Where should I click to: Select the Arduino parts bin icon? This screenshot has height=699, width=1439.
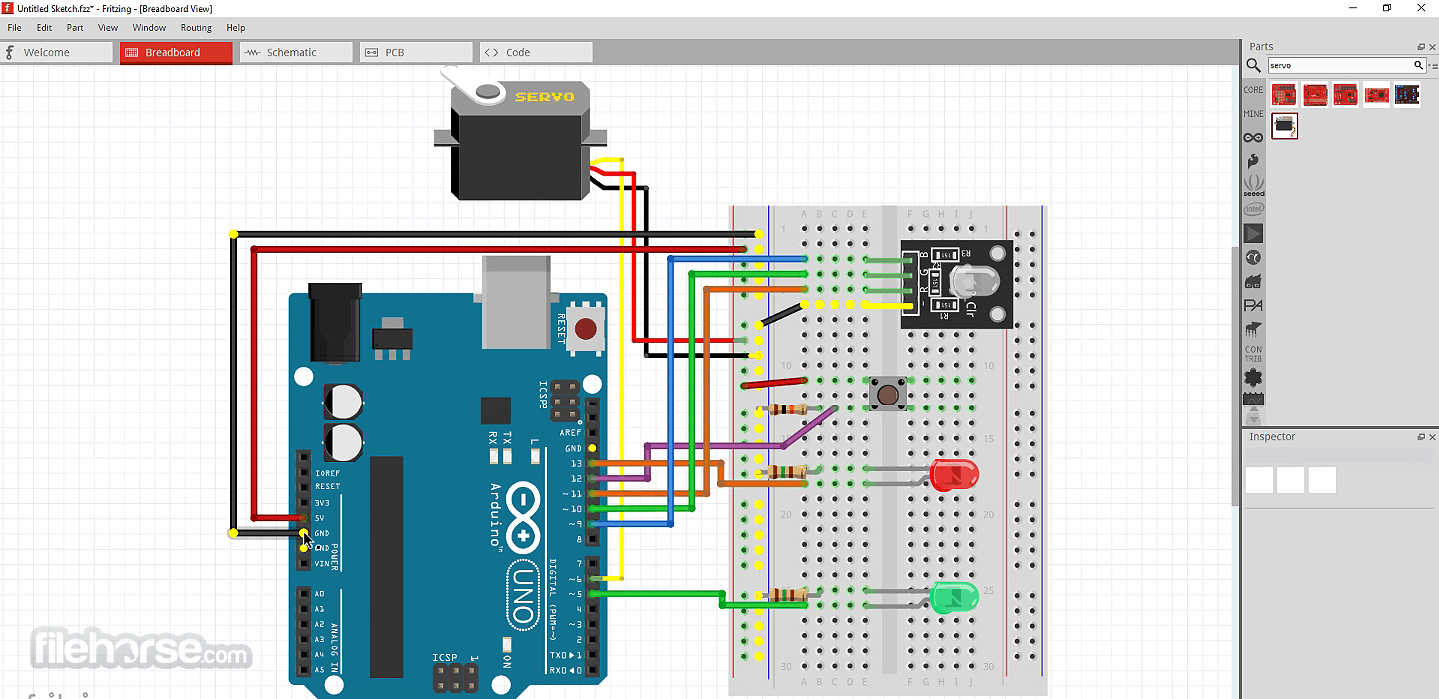pyautogui.click(x=1253, y=137)
